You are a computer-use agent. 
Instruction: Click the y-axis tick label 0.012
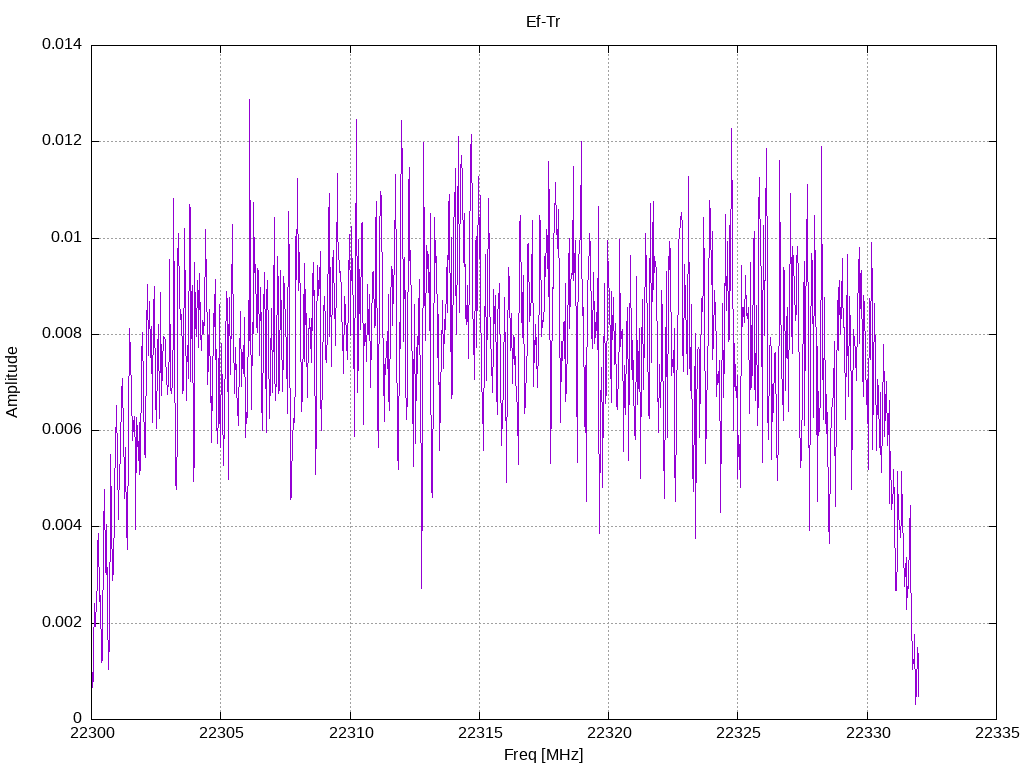[x=62, y=140]
